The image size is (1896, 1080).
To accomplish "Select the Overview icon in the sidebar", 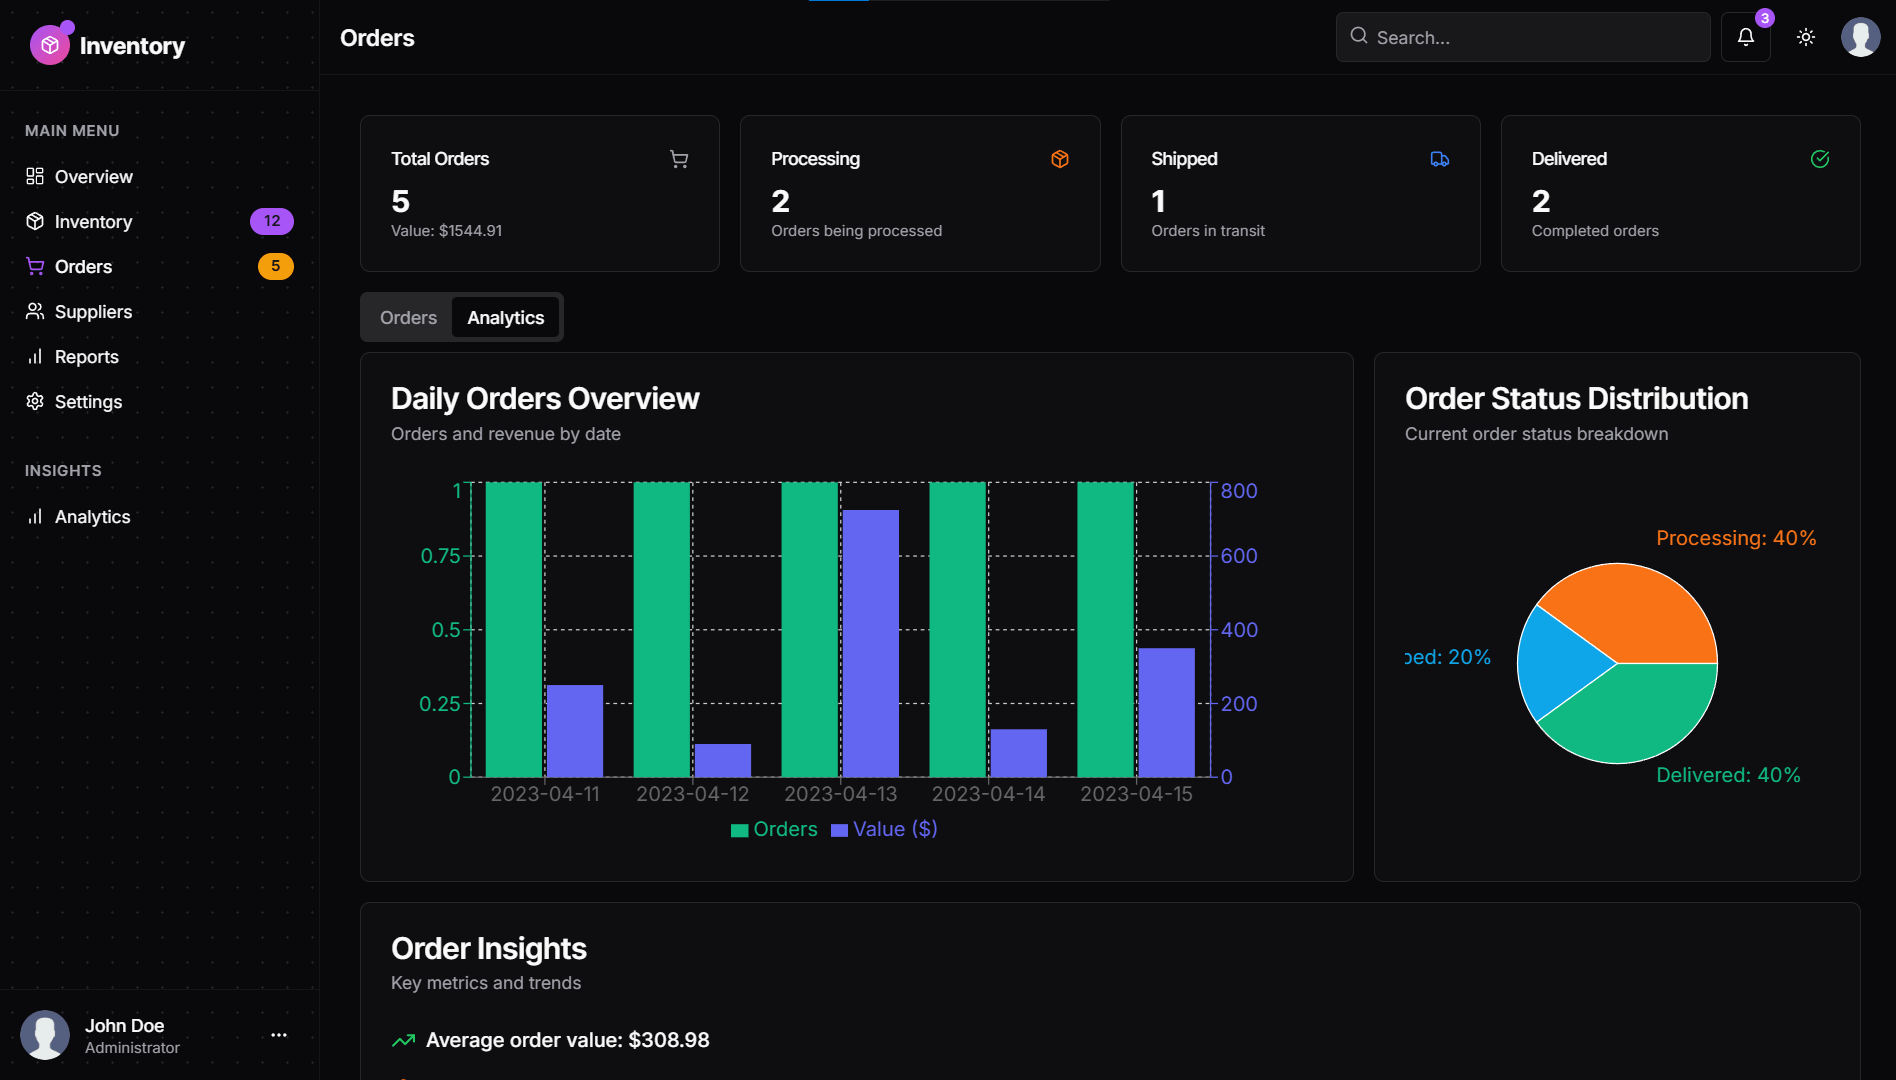I will pyautogui.click(x=35, y=176).
